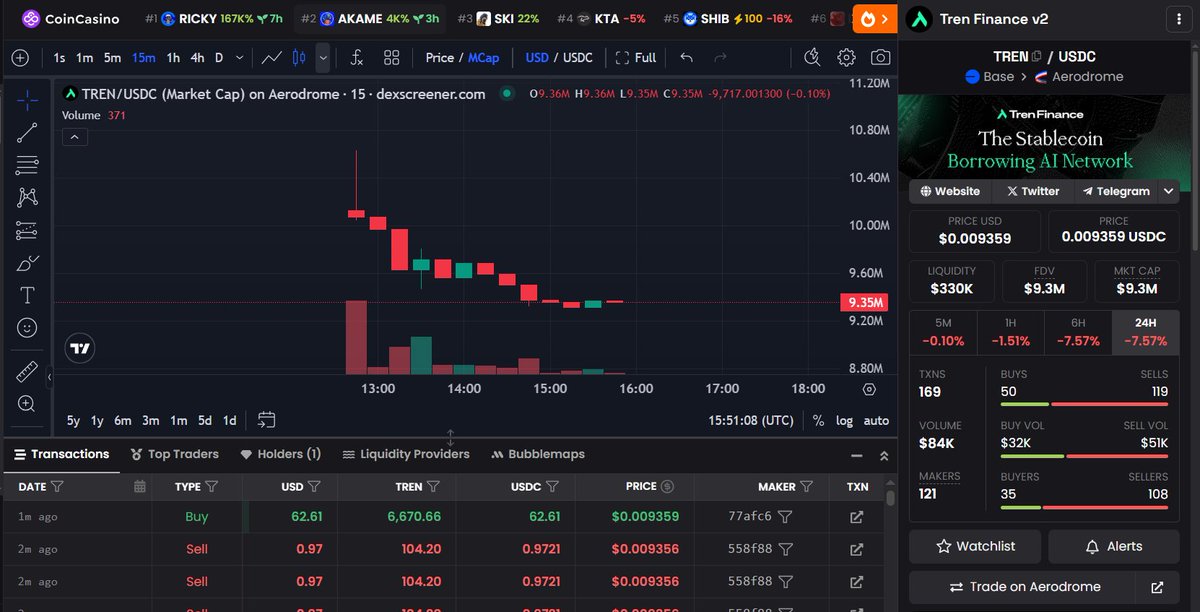Toggle percent scale on the chart
This screenshot has height=612, width=1200.
pos(818,421)
